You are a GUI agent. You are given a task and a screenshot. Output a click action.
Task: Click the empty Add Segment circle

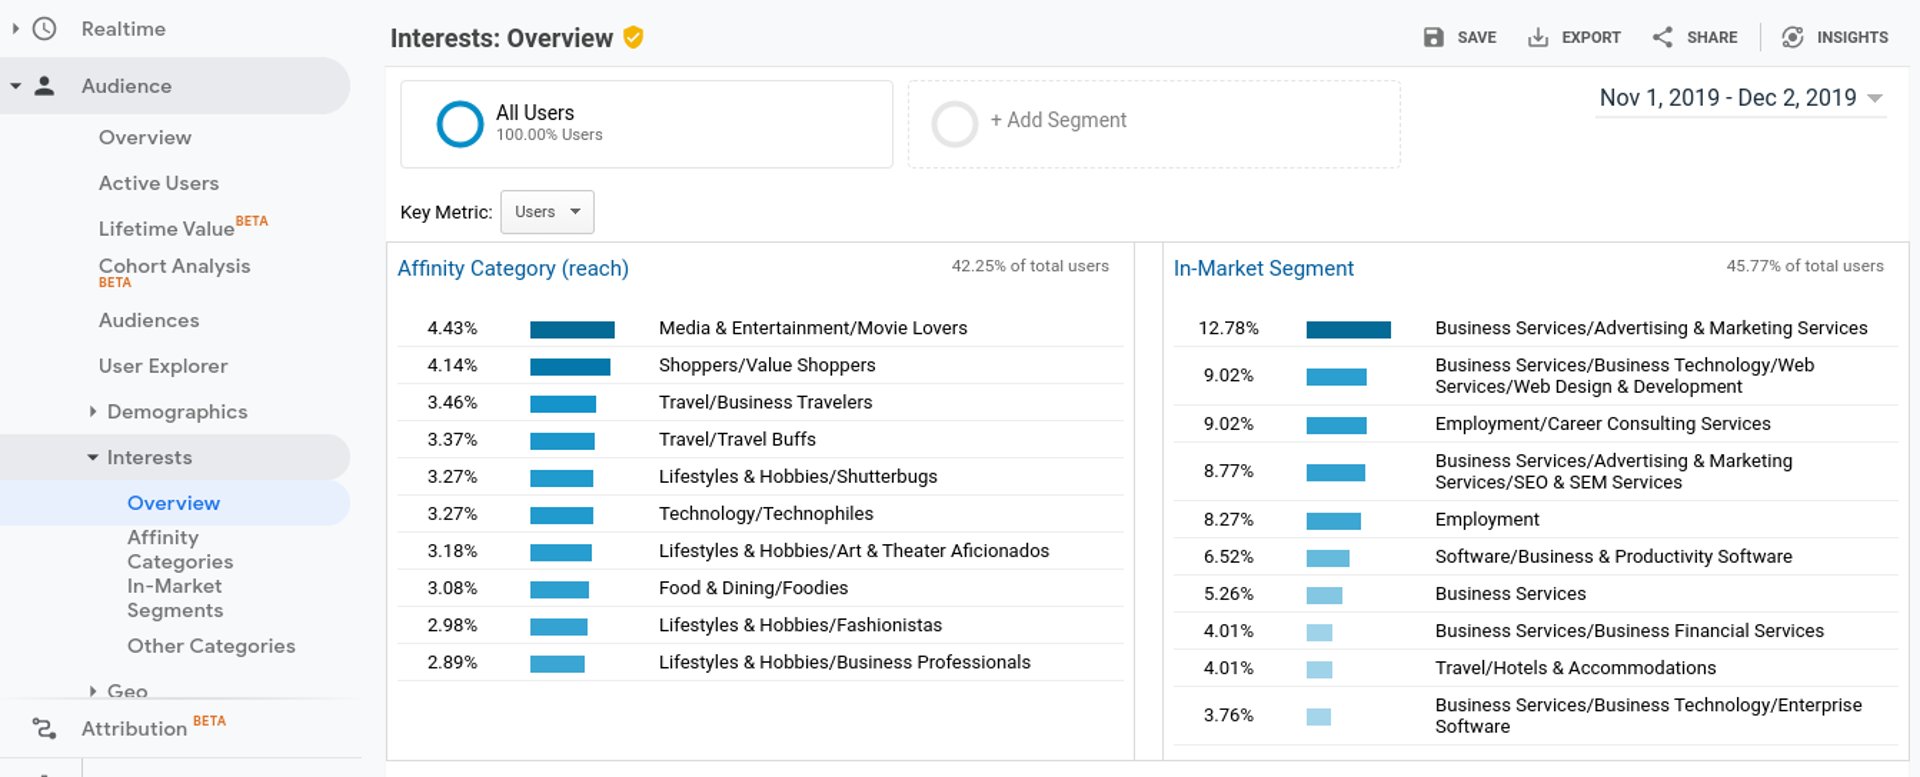pos(954,124)
